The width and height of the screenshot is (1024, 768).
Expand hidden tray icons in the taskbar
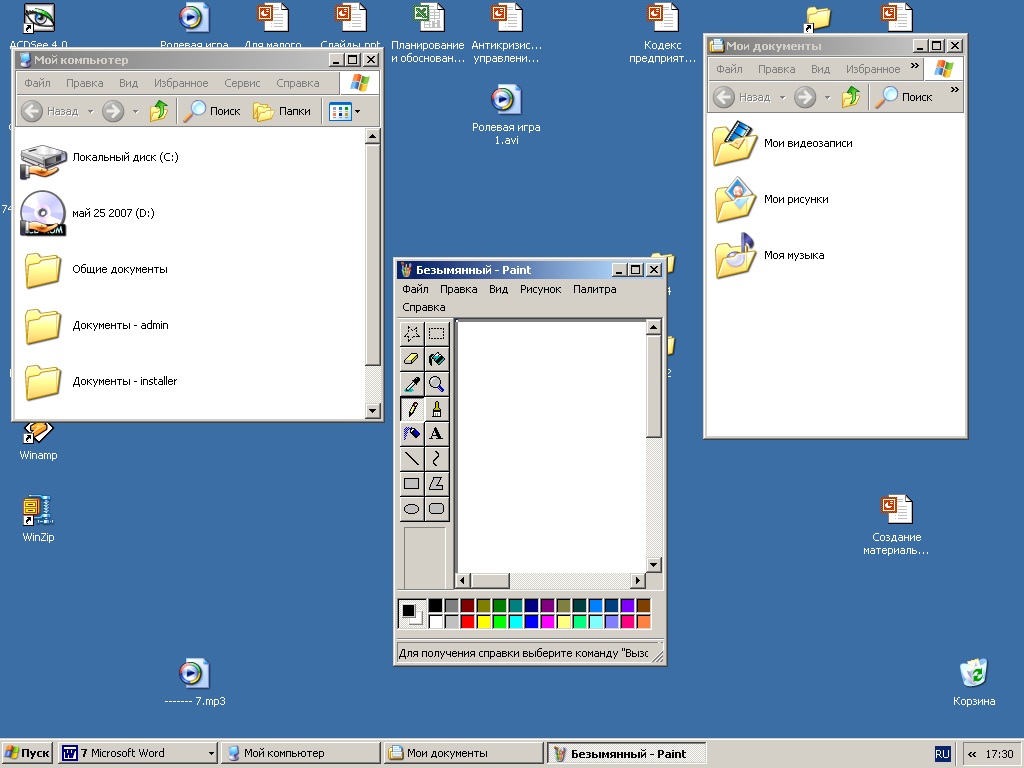972,754
